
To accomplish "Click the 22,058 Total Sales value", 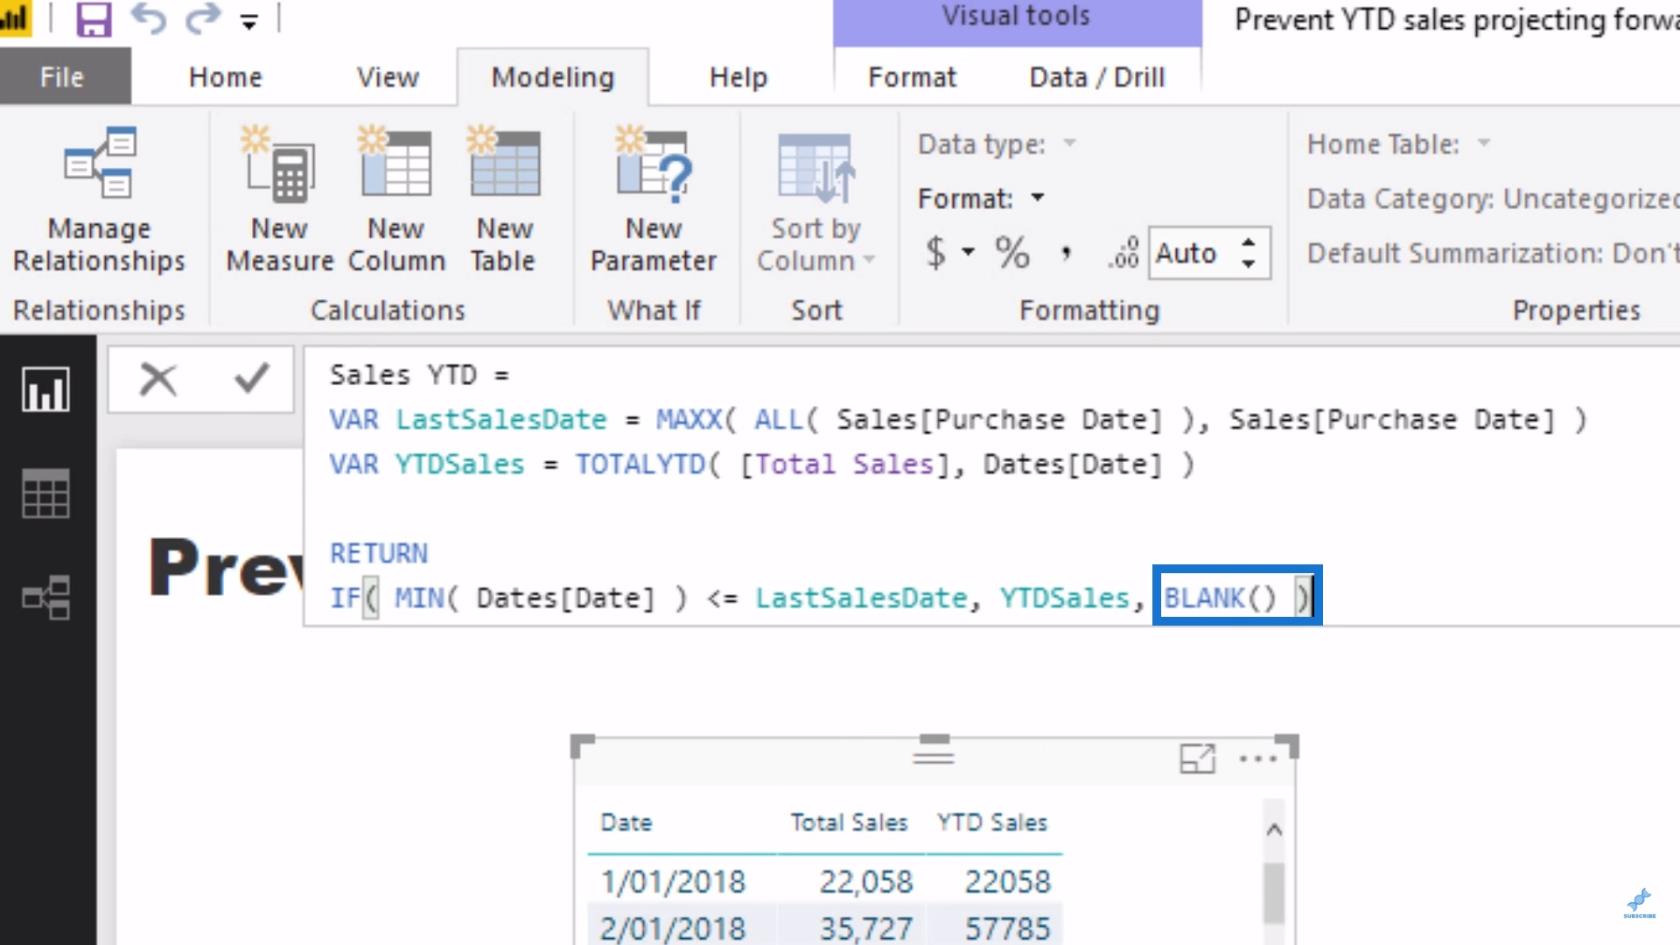I will pyautogui.click(x=866, y=881).
